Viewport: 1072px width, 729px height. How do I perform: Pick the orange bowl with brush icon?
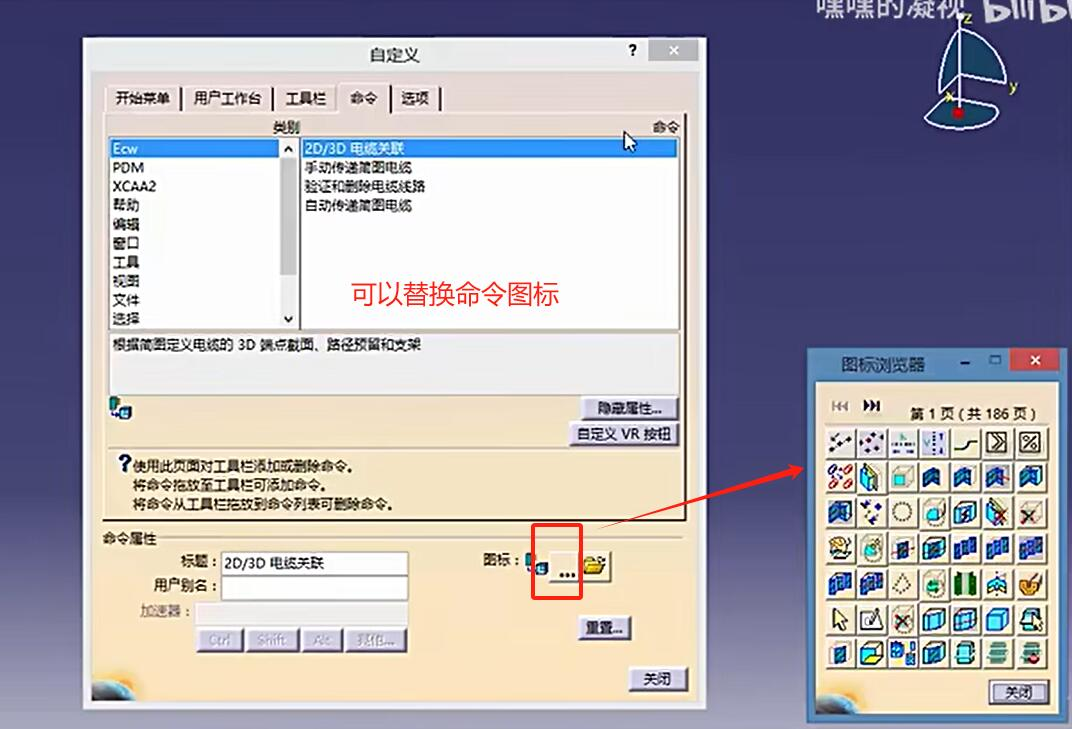pos(1030,584)
